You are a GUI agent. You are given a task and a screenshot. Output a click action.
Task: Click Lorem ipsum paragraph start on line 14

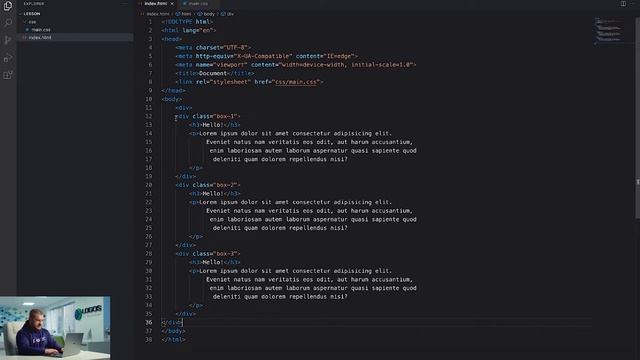[290, 133]
